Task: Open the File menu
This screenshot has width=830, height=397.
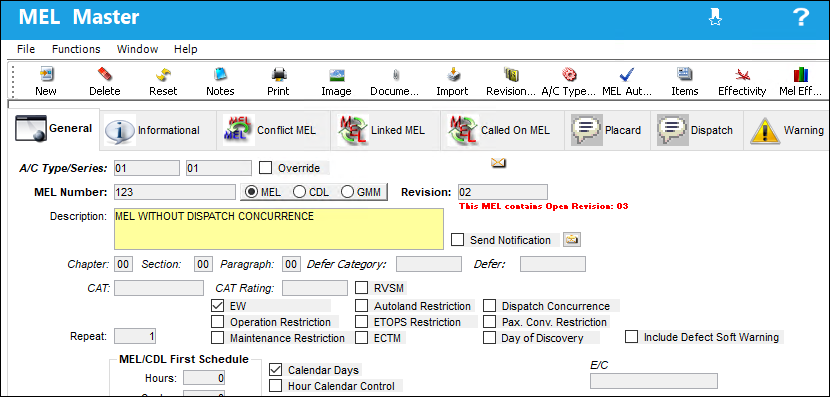Action: pos(26,49)
